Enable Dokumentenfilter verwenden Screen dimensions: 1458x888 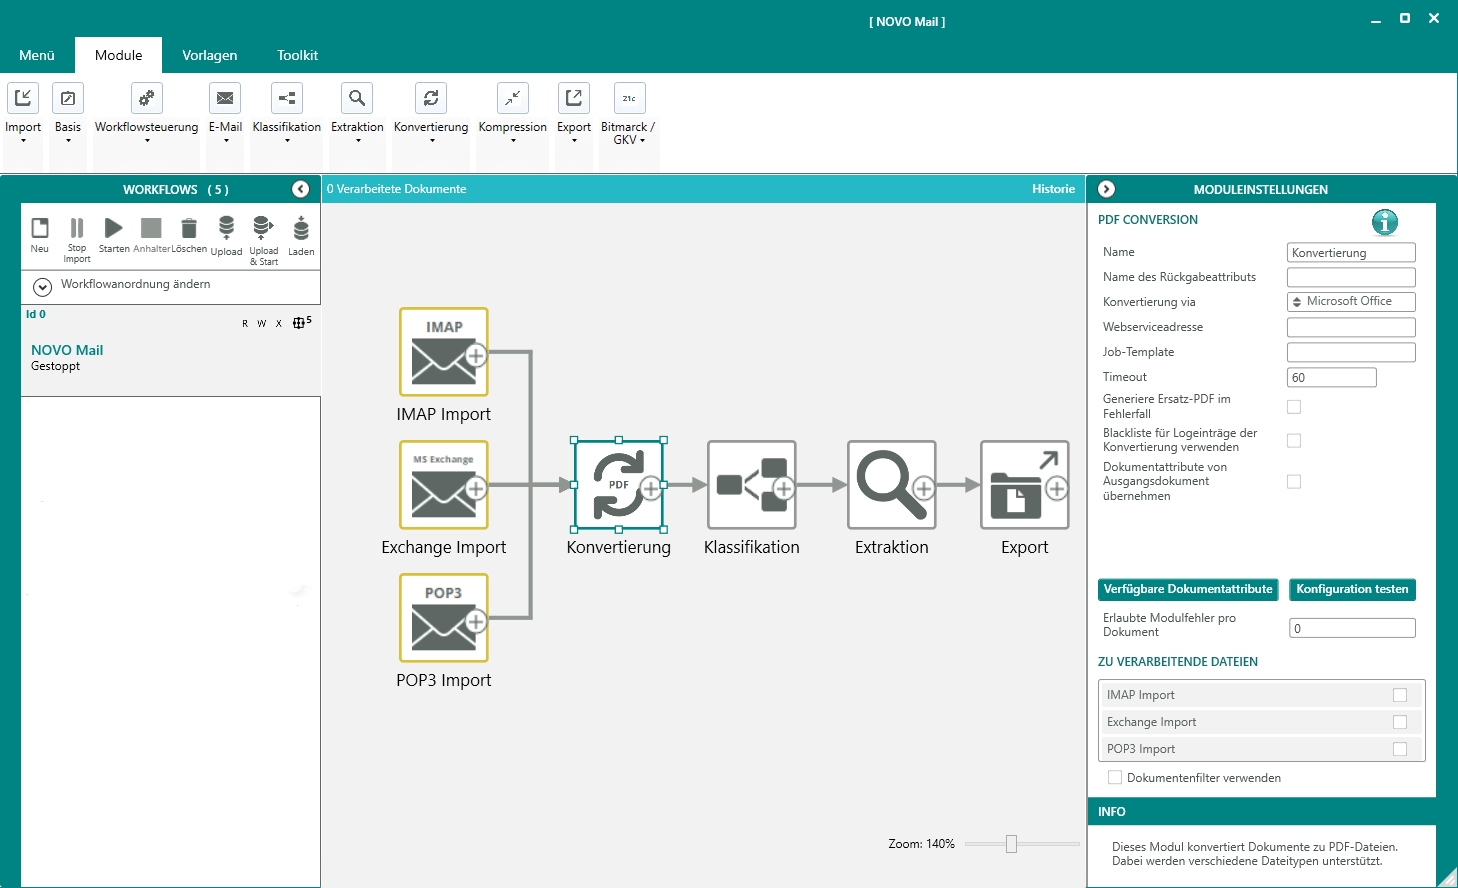[x=1115, y=777]
